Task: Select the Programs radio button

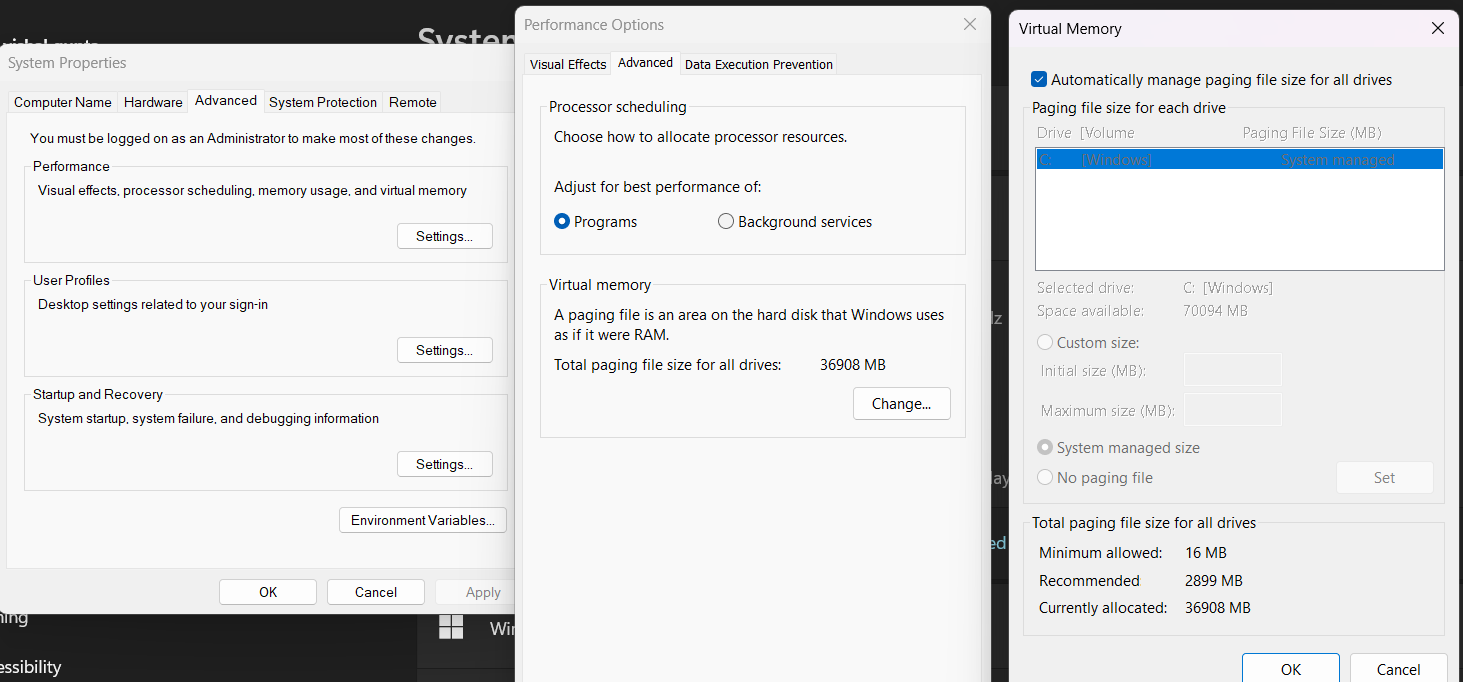Action: coord(562,222)
